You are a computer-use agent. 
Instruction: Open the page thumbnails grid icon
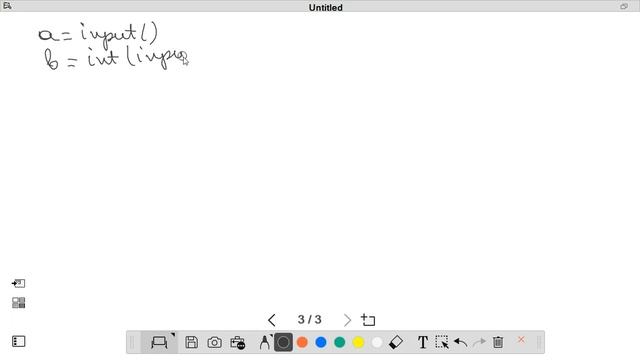[18, 302]
